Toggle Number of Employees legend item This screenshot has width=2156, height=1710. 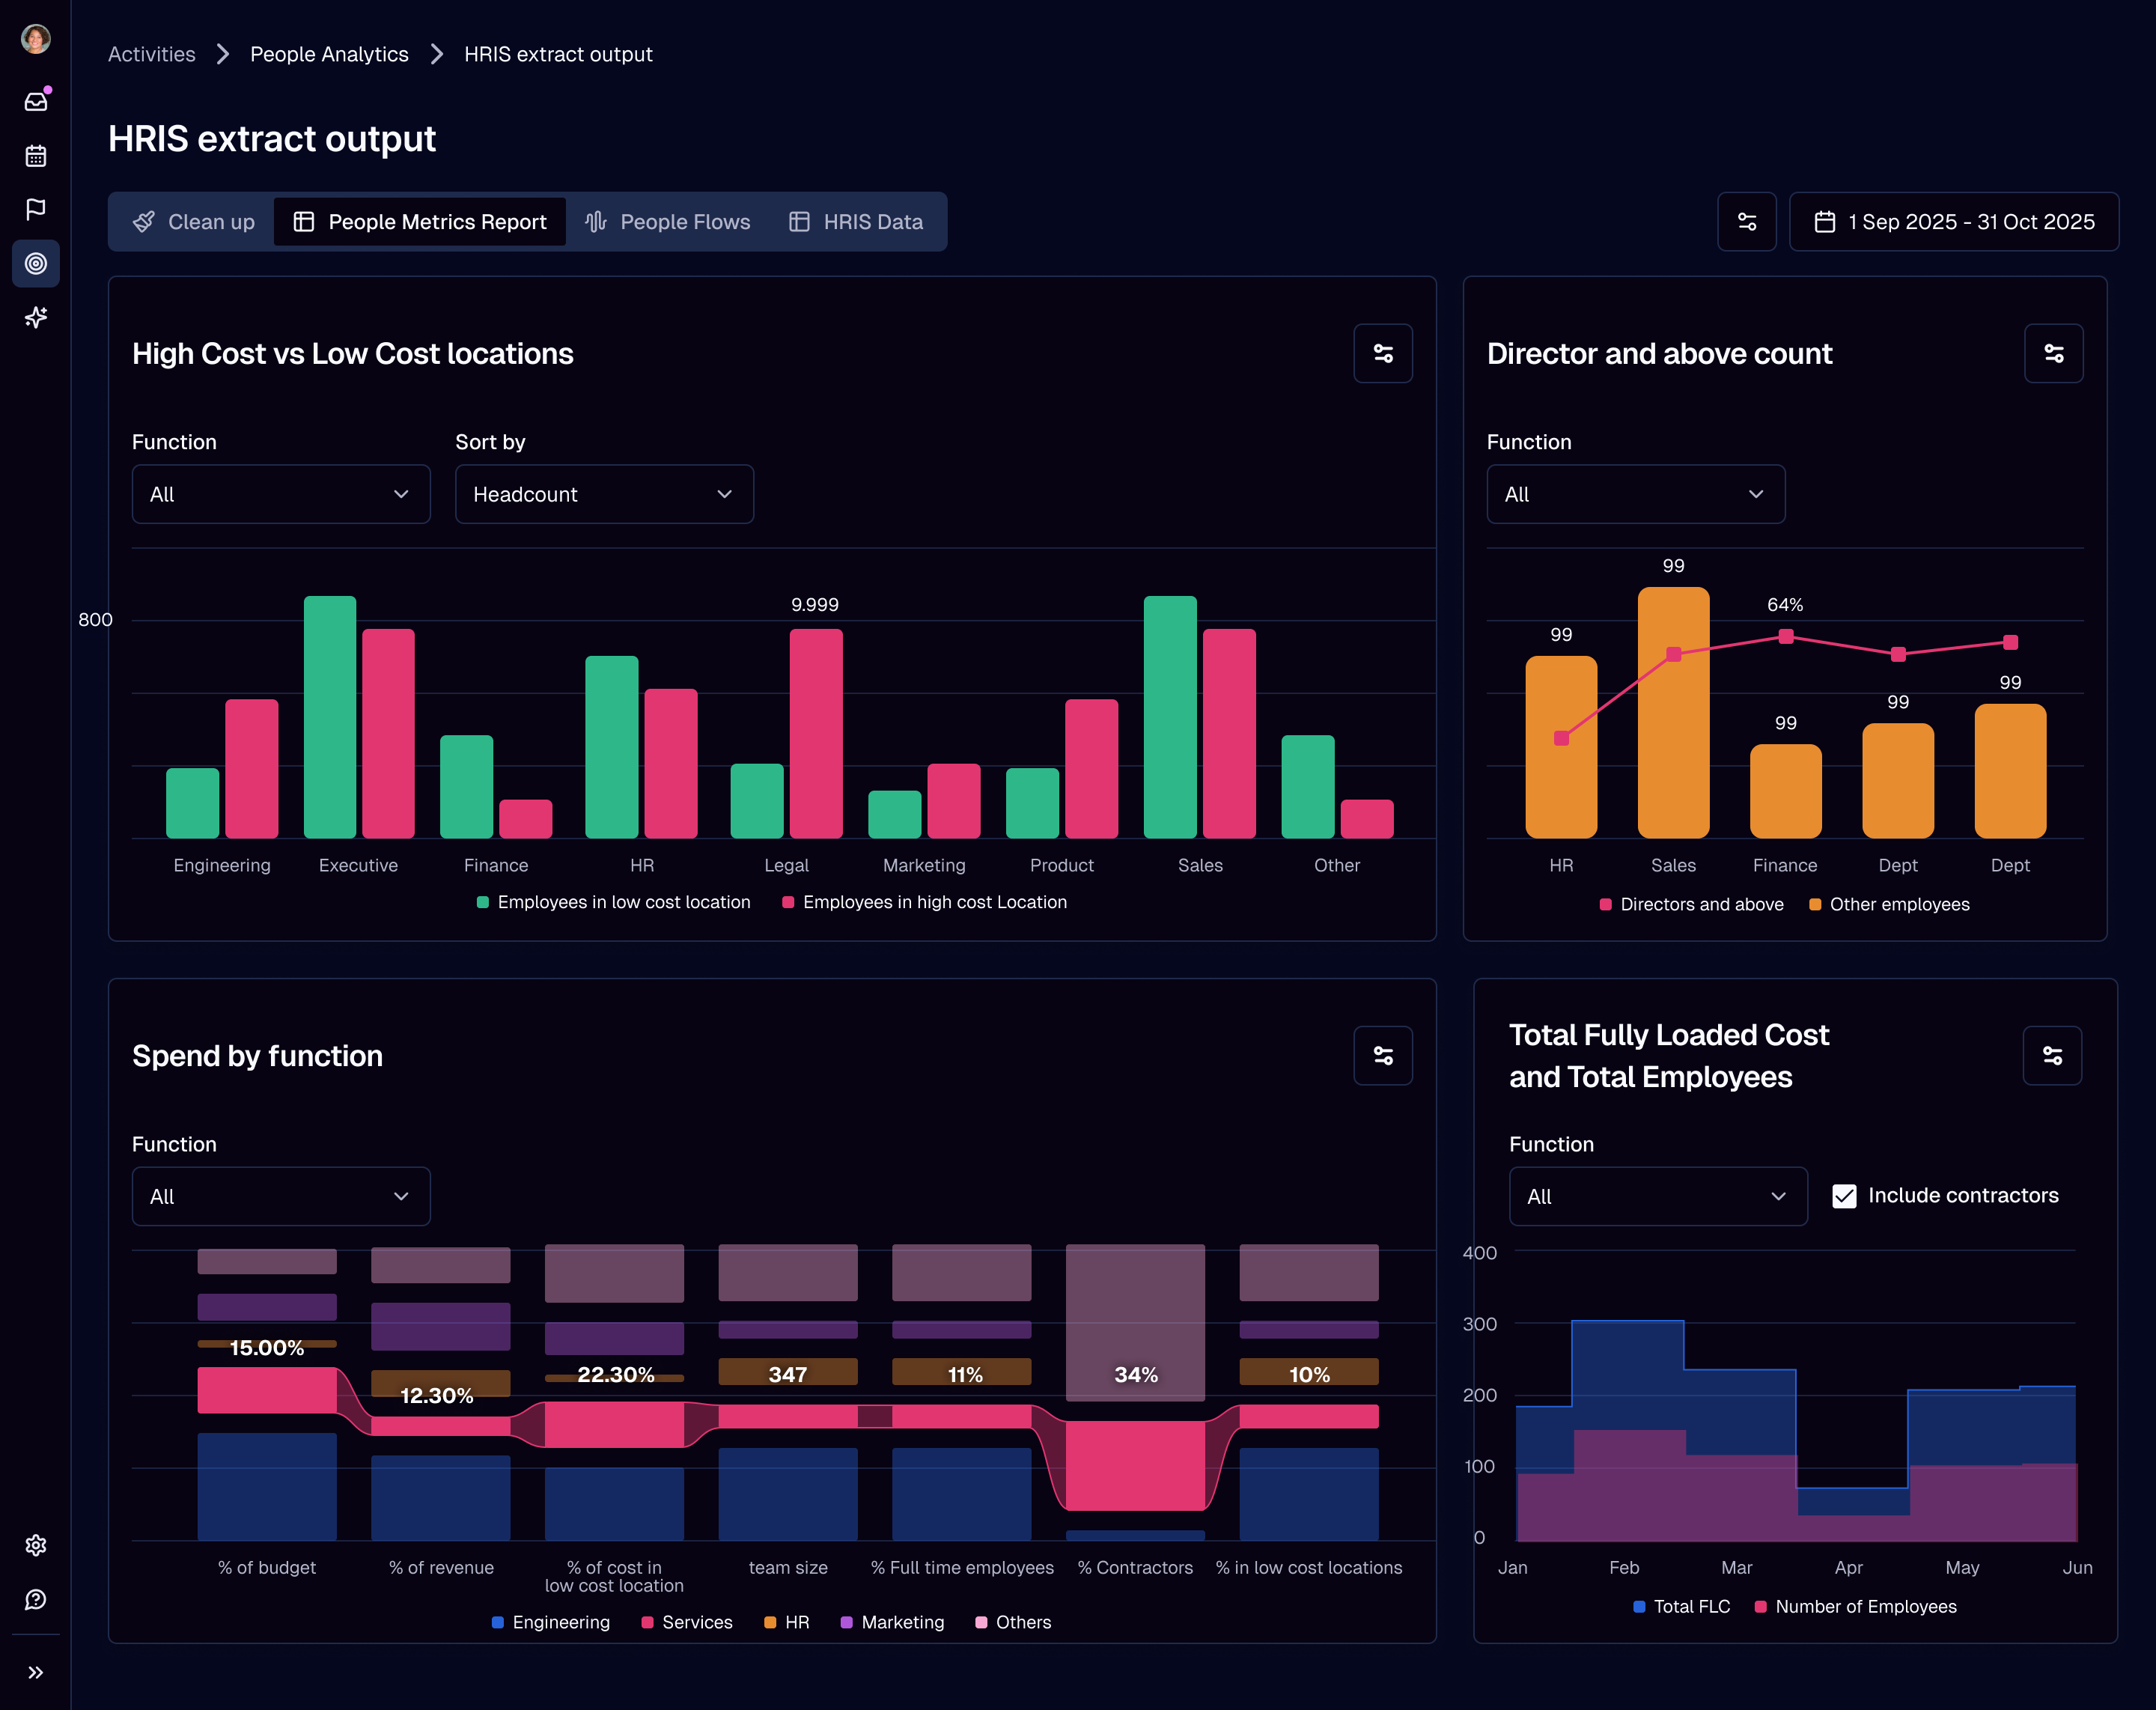pos(1856,1606)
